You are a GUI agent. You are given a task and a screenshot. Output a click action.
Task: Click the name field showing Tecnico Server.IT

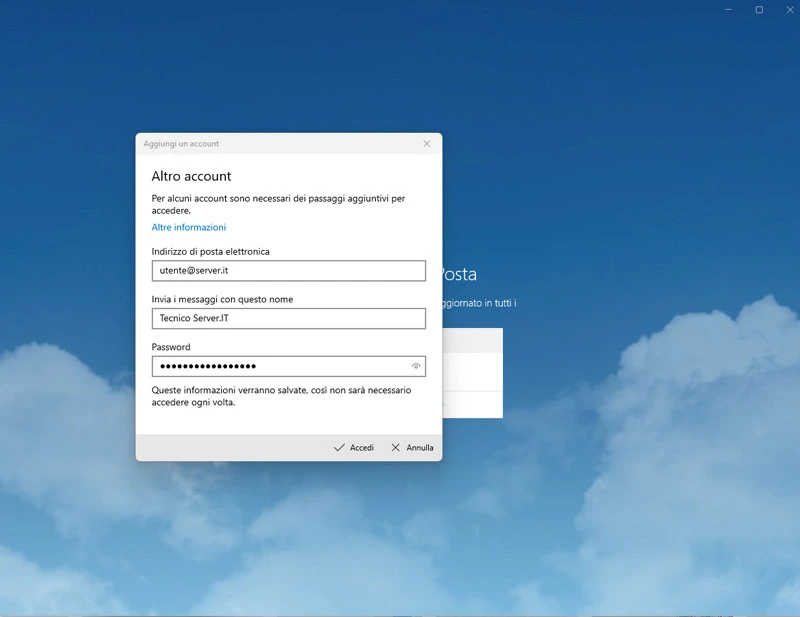click(x=287, y=318)
